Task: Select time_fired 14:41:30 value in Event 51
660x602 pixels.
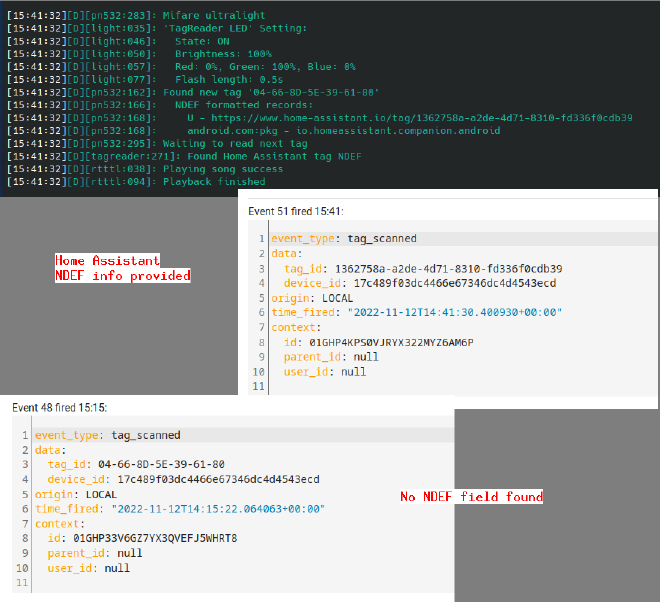Action: [x=455, y=312]
